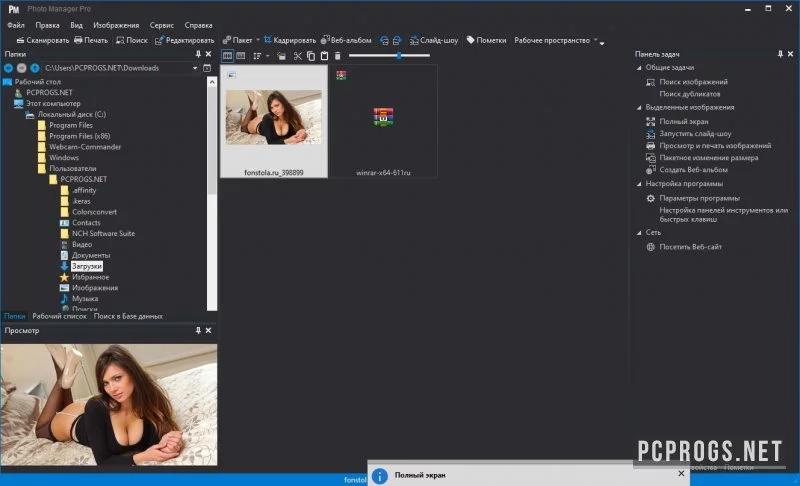Open the Поиск search tool
800x486 pixels.
132,40
